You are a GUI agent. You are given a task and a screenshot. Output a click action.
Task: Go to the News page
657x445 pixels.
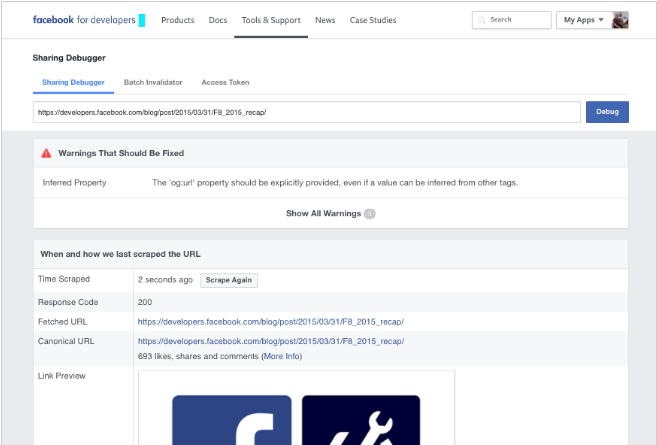pyautogui.click(x=325, y=20)
